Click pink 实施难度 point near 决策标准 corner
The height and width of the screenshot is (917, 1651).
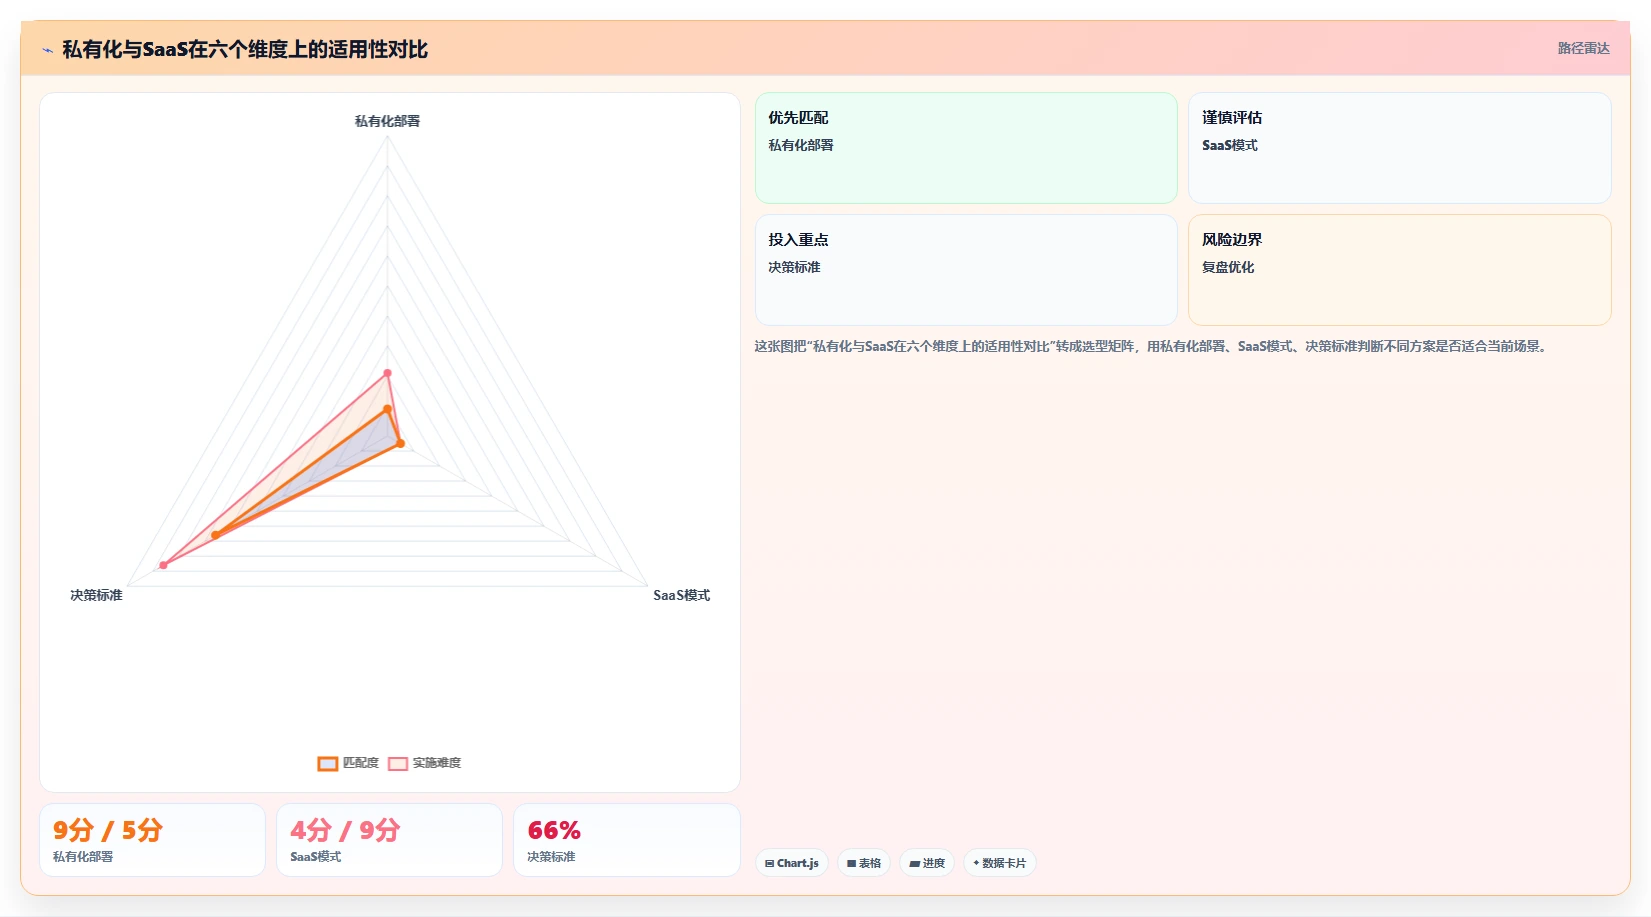click(x=163, y=566)
